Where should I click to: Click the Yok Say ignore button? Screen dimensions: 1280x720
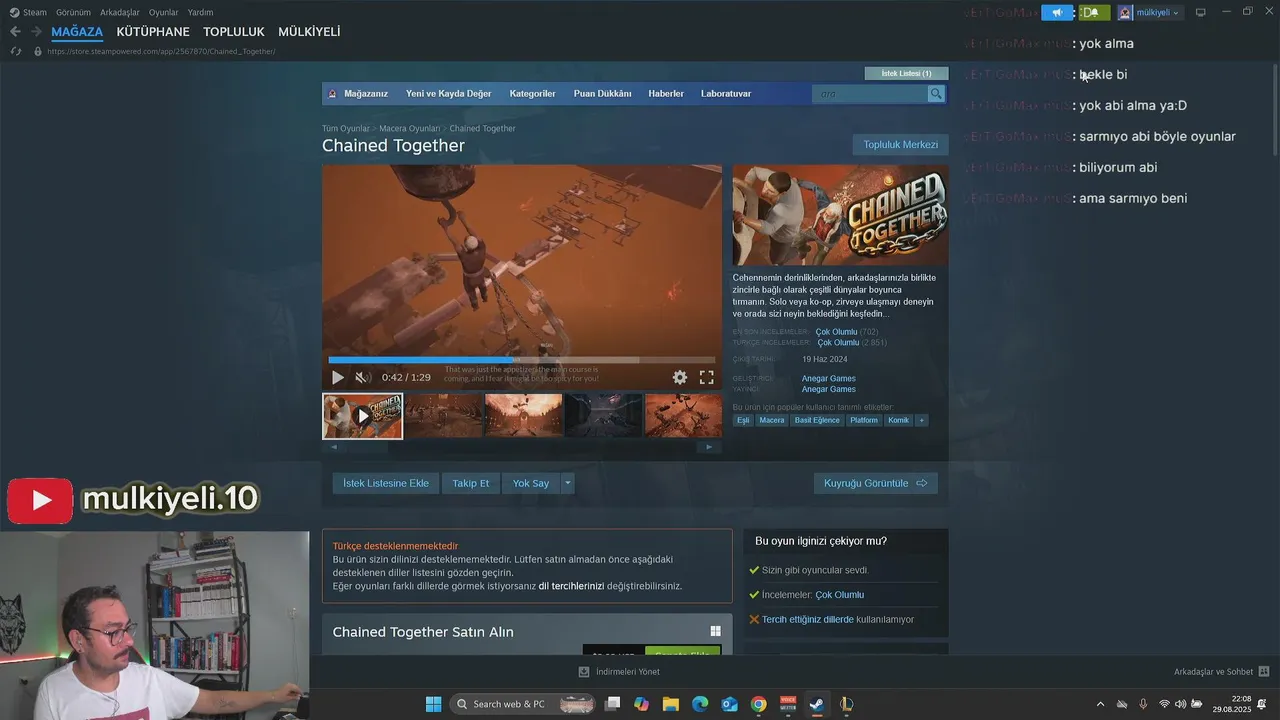531,483
